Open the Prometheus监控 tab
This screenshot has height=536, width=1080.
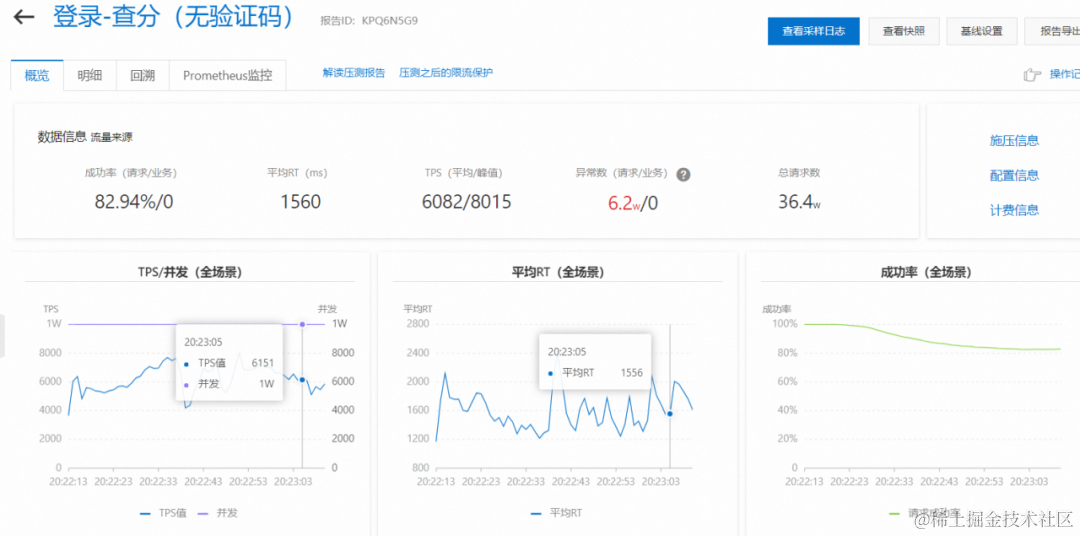(227, 76)
